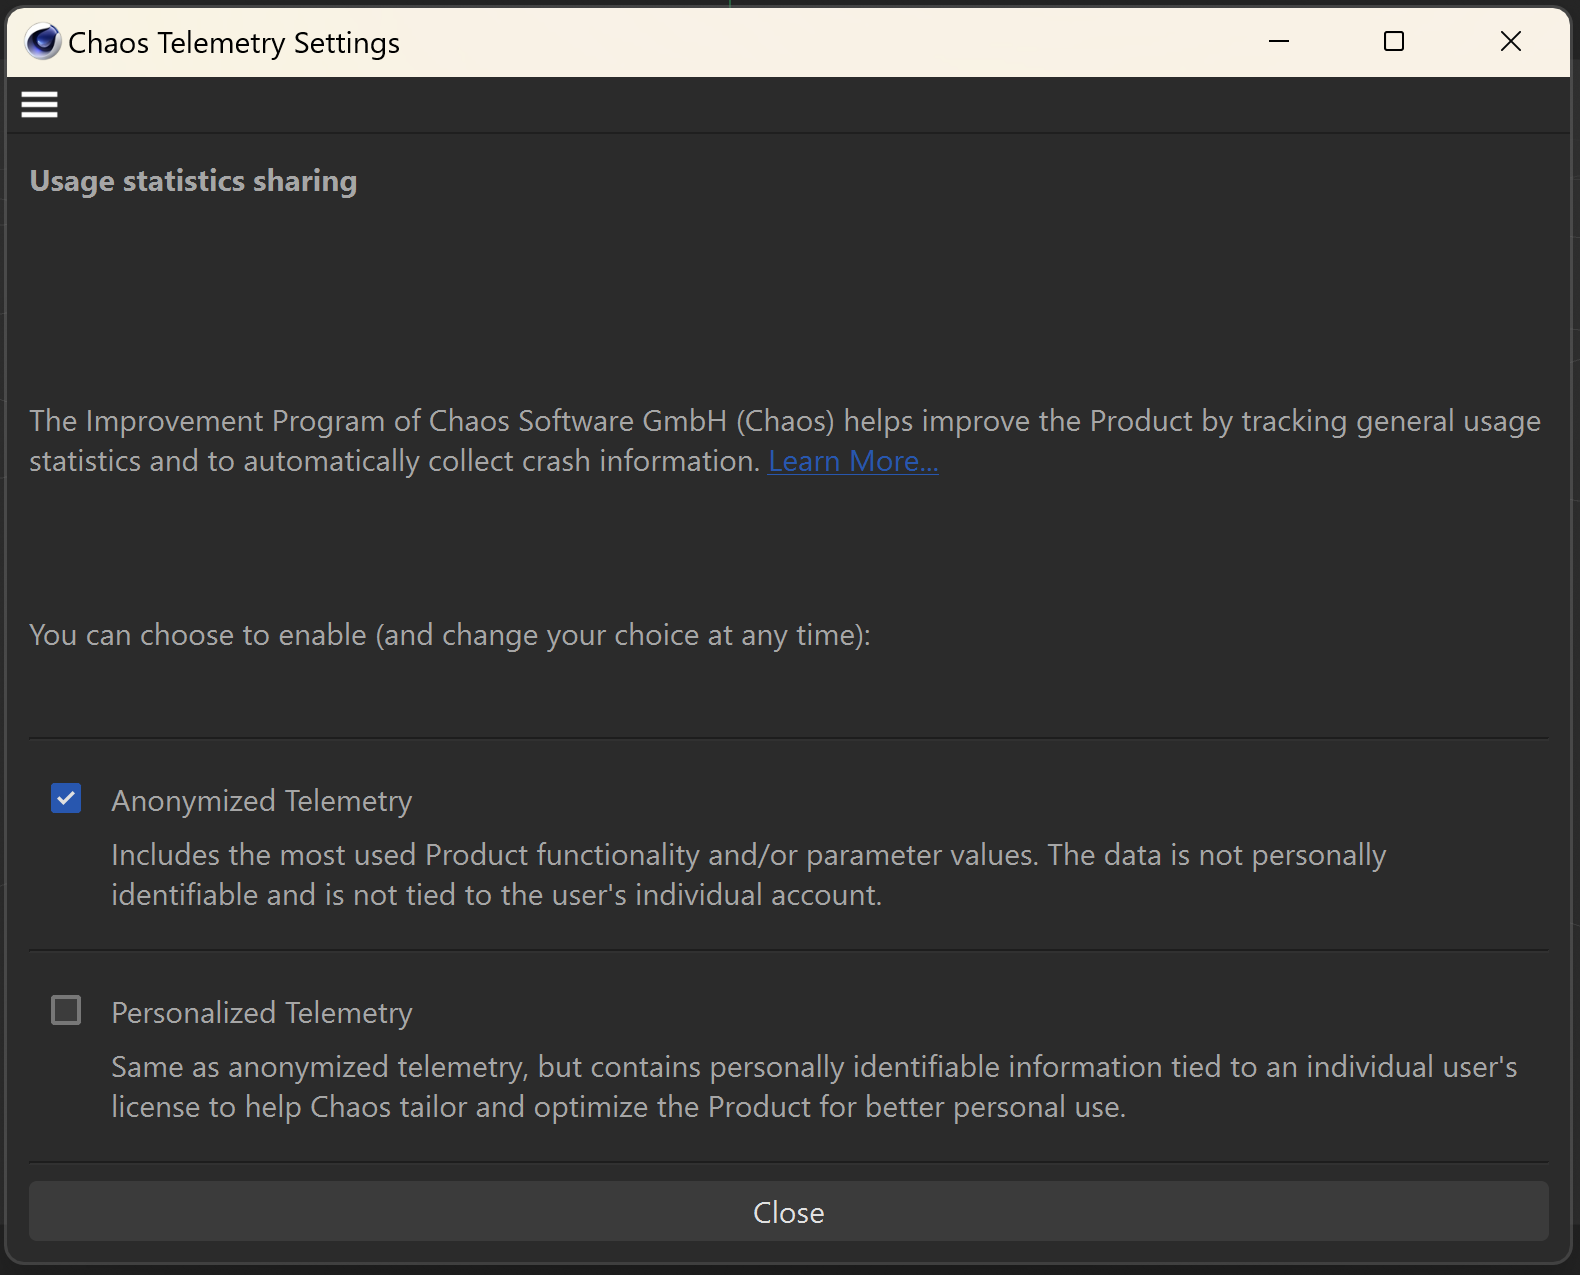The image size is (1580, 1275).
Task: Enable the Personalized Telemetry checkbox
Action: point(66,1010)
